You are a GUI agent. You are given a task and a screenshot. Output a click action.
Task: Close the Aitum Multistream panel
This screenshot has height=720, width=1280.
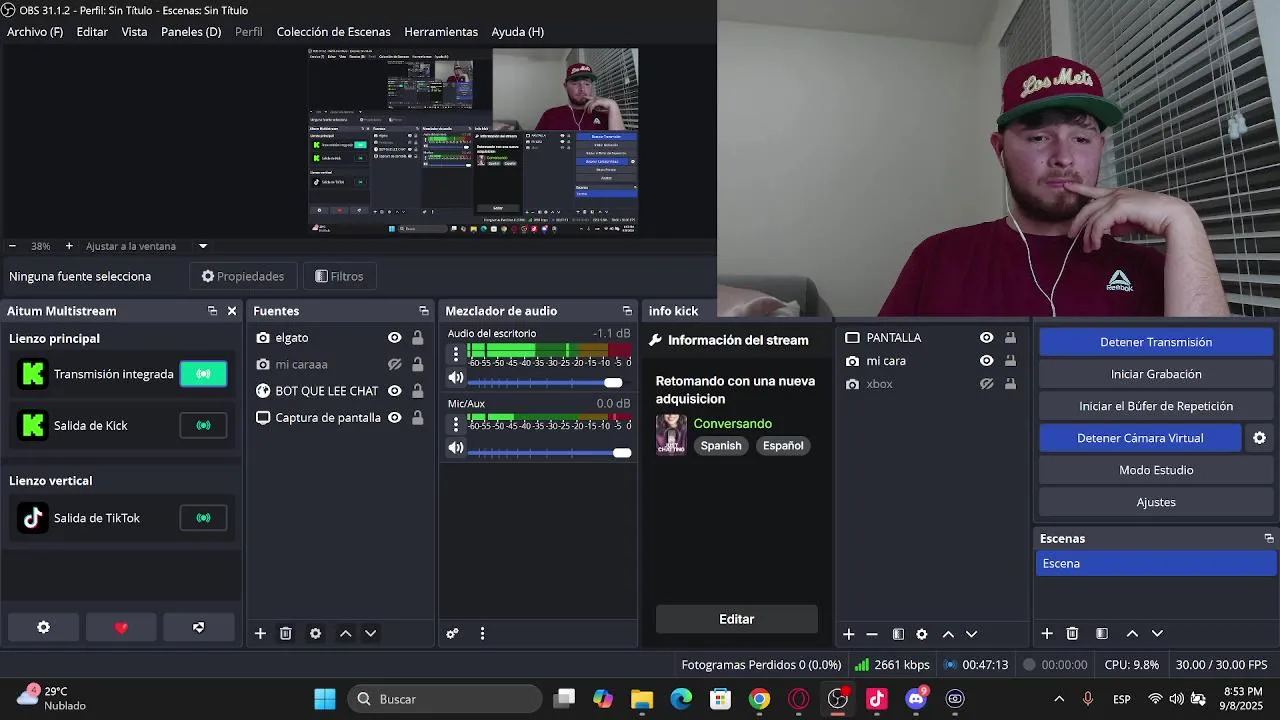232,311
